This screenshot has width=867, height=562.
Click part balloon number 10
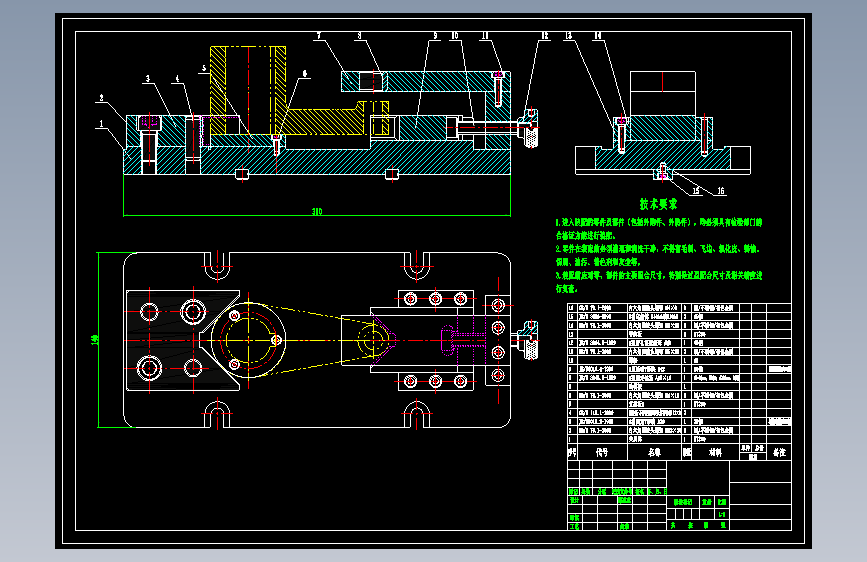pyautogui.click(x=455, y=36)
